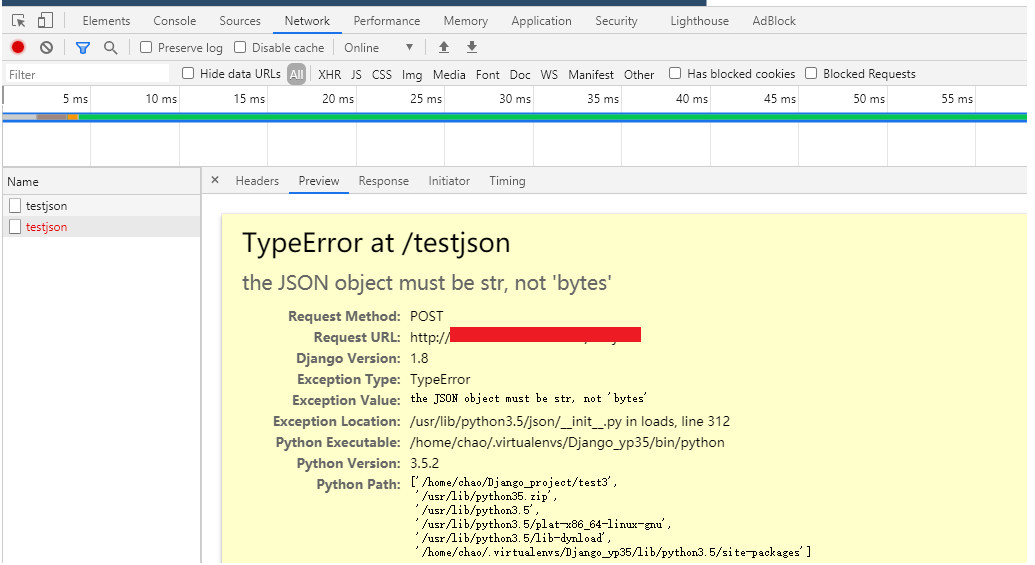Click the timeline overview waterfall bar
1035x565 pixels.
[x=515, y=117]
